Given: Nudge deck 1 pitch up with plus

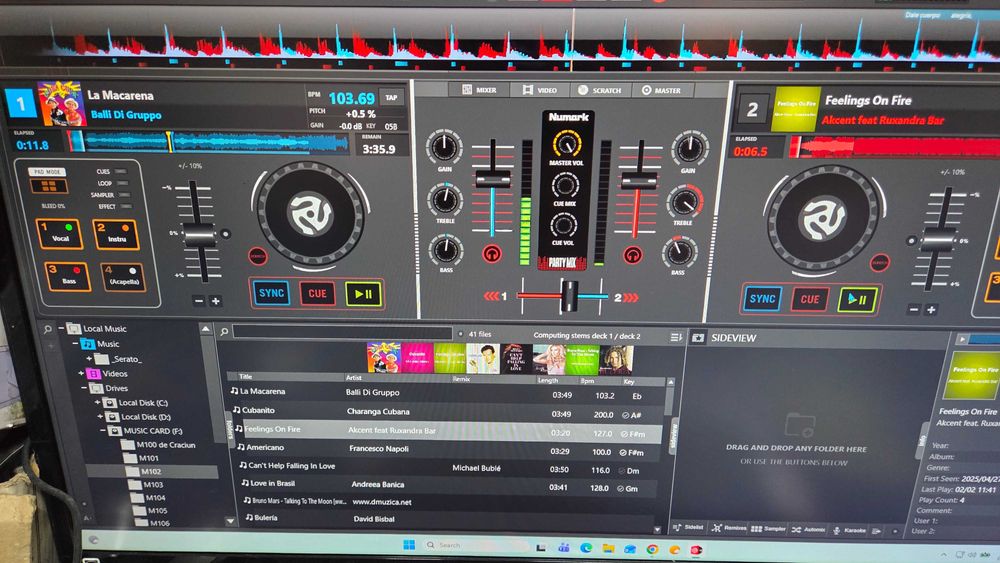Looking at the screenshot, I should click(216, 301).
